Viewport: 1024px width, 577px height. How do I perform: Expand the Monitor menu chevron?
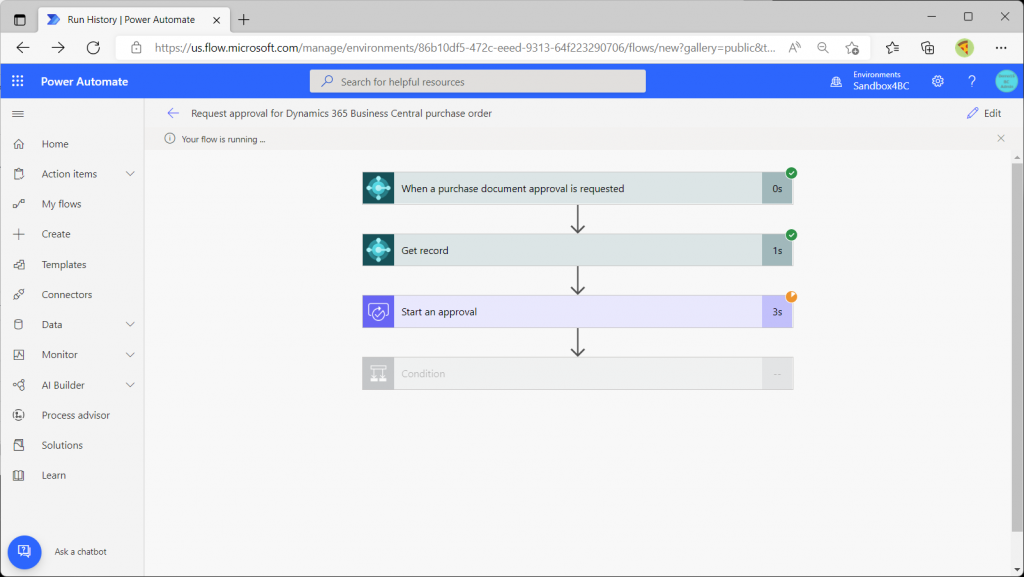click(130, 354)
